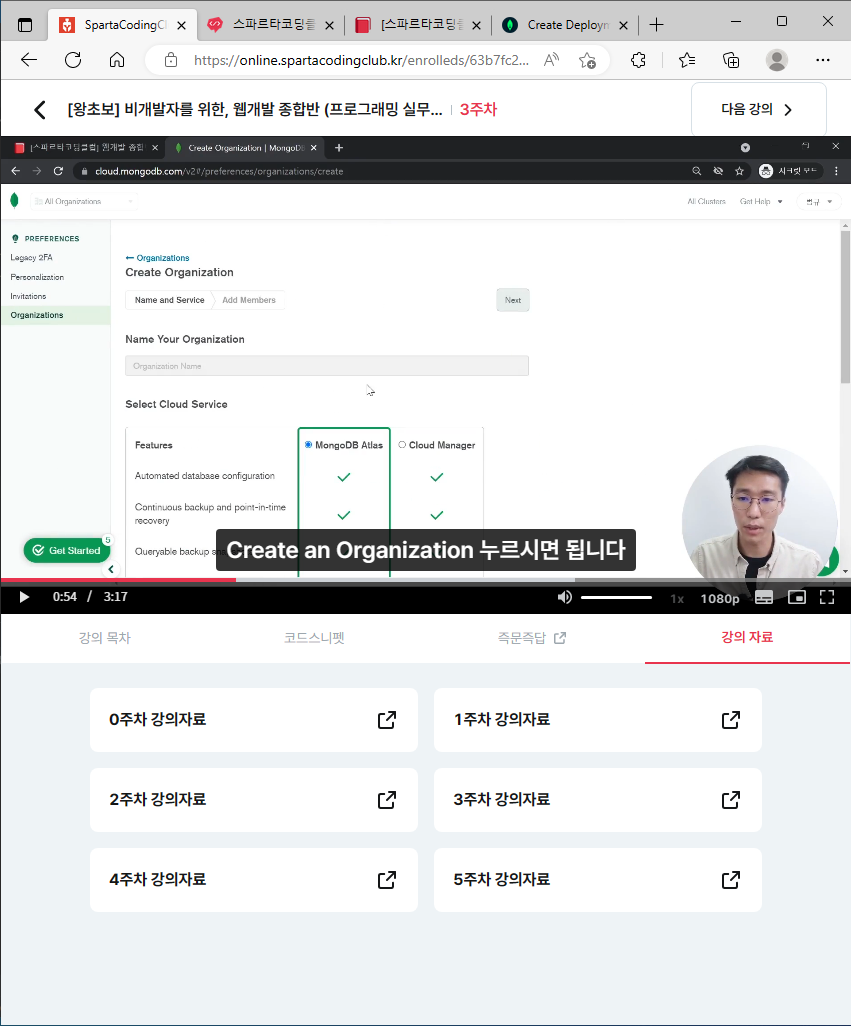Click the address bar URL

[361, 60]
